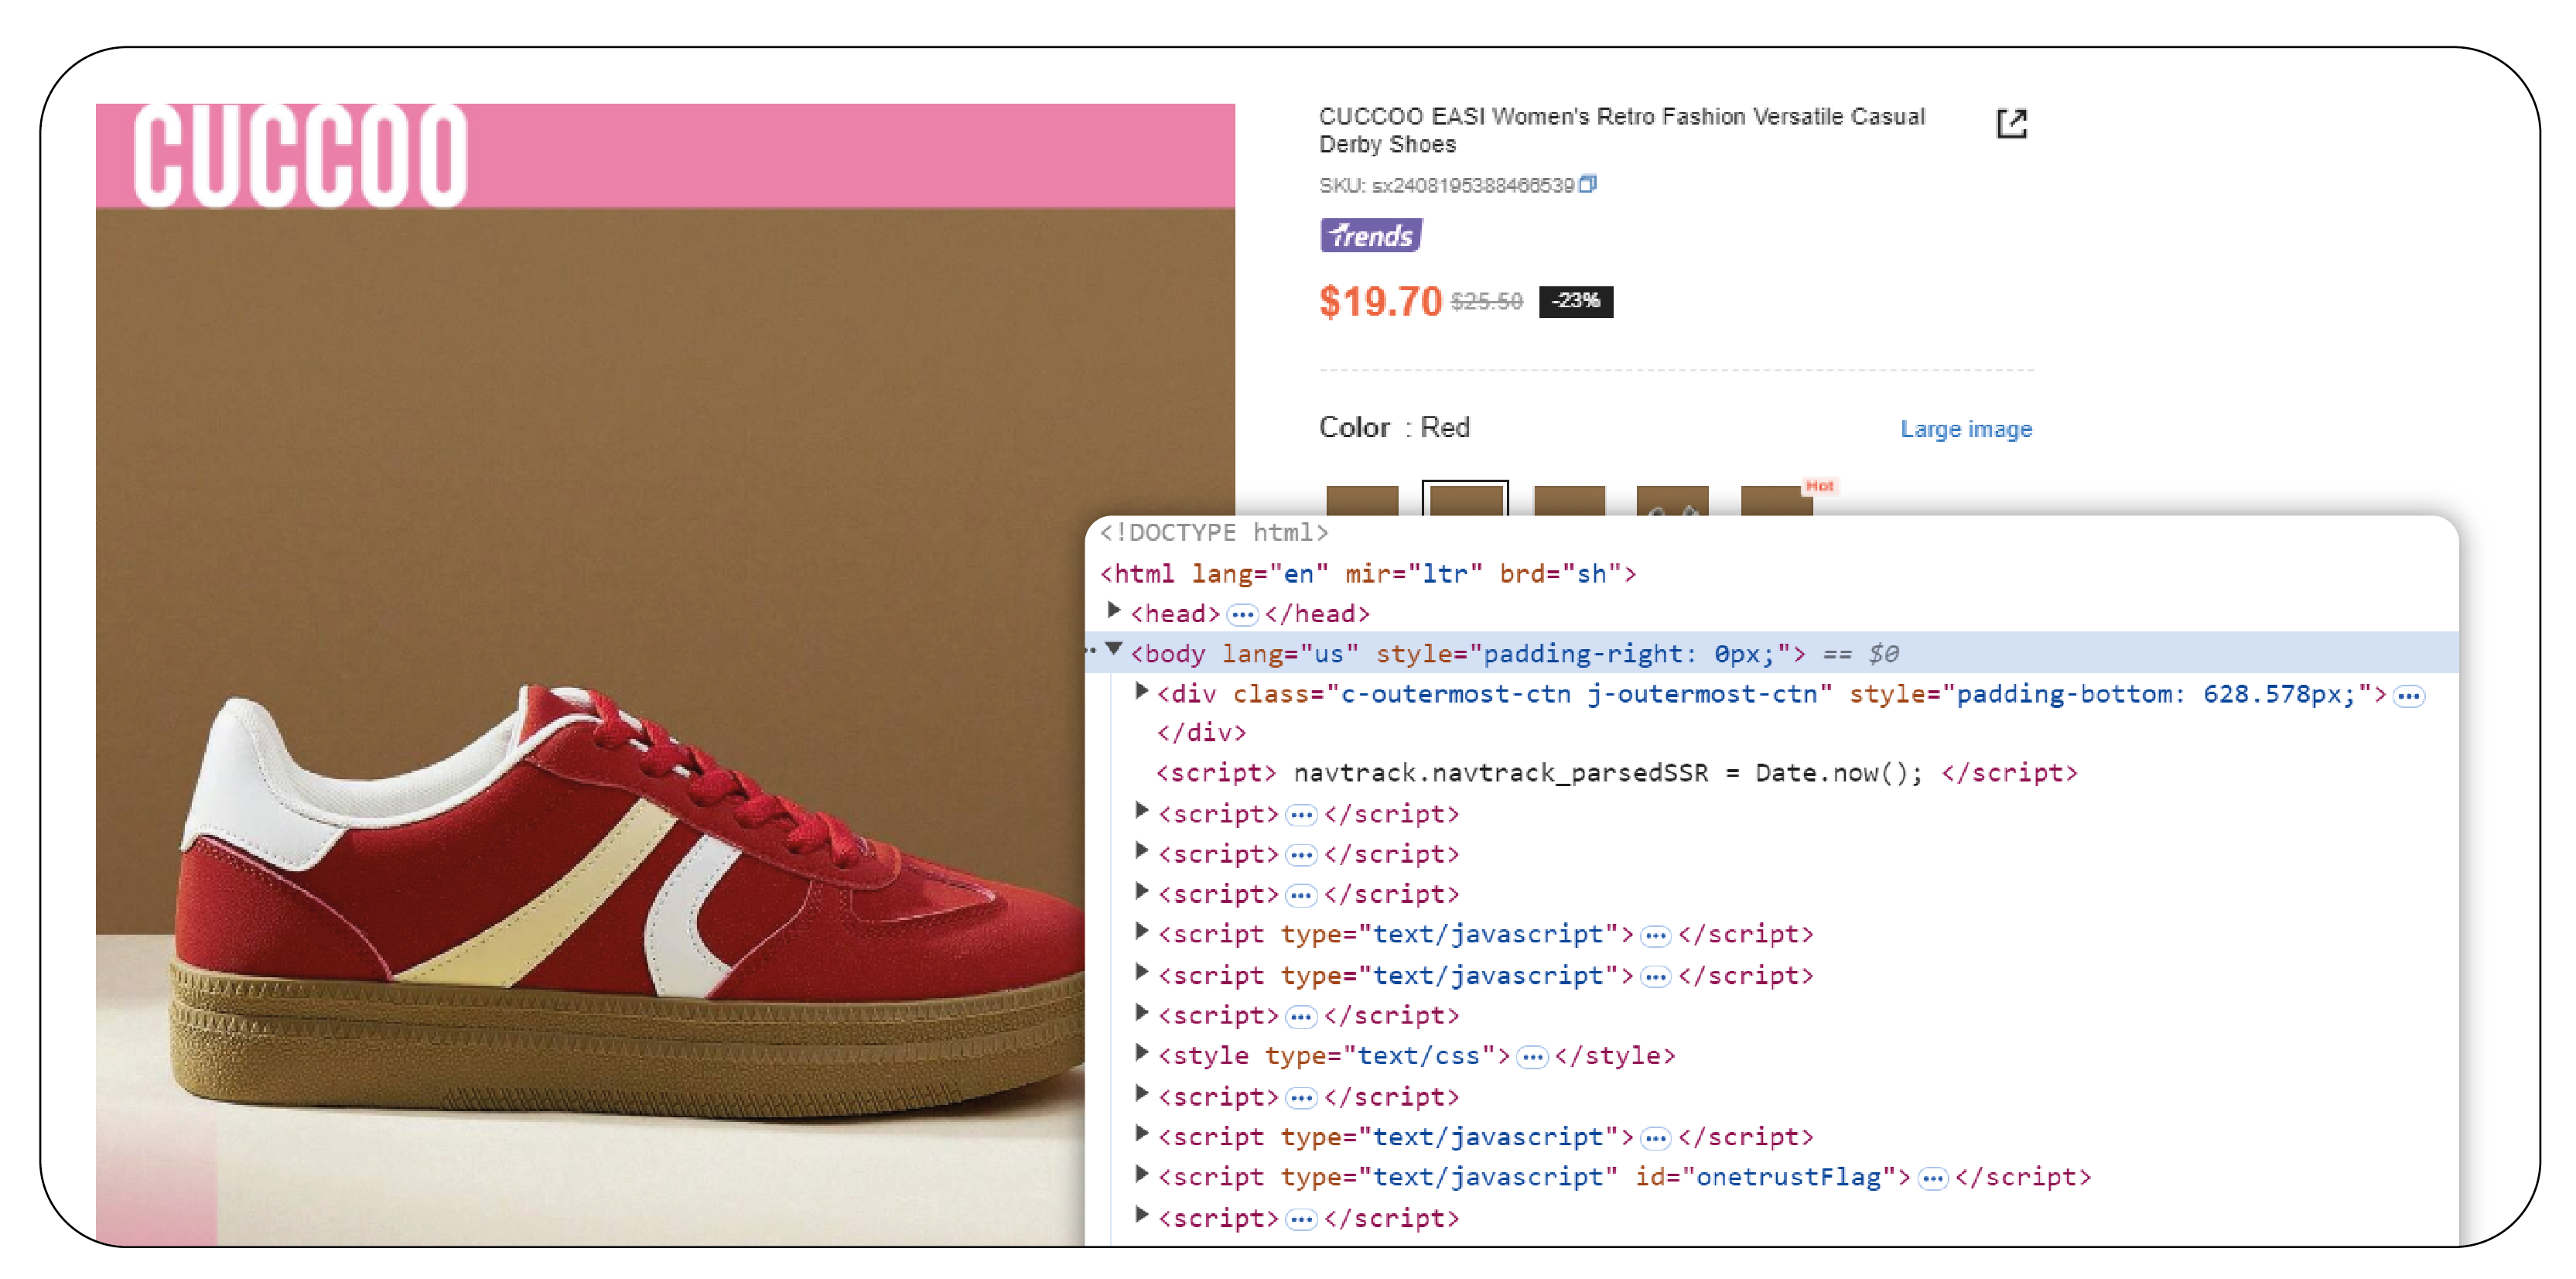The height and width of the screenshot is (1279, 2576).
Task: Click the red Hot tag above the swatch
Action: (1819, 485)
